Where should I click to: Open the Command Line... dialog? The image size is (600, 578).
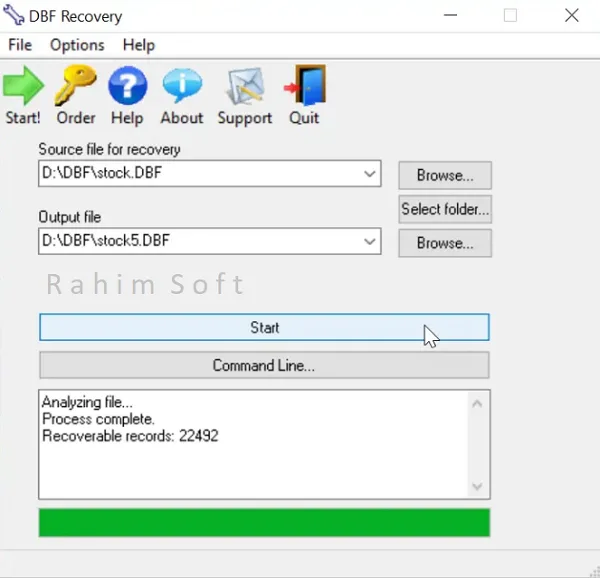(264, 365)
